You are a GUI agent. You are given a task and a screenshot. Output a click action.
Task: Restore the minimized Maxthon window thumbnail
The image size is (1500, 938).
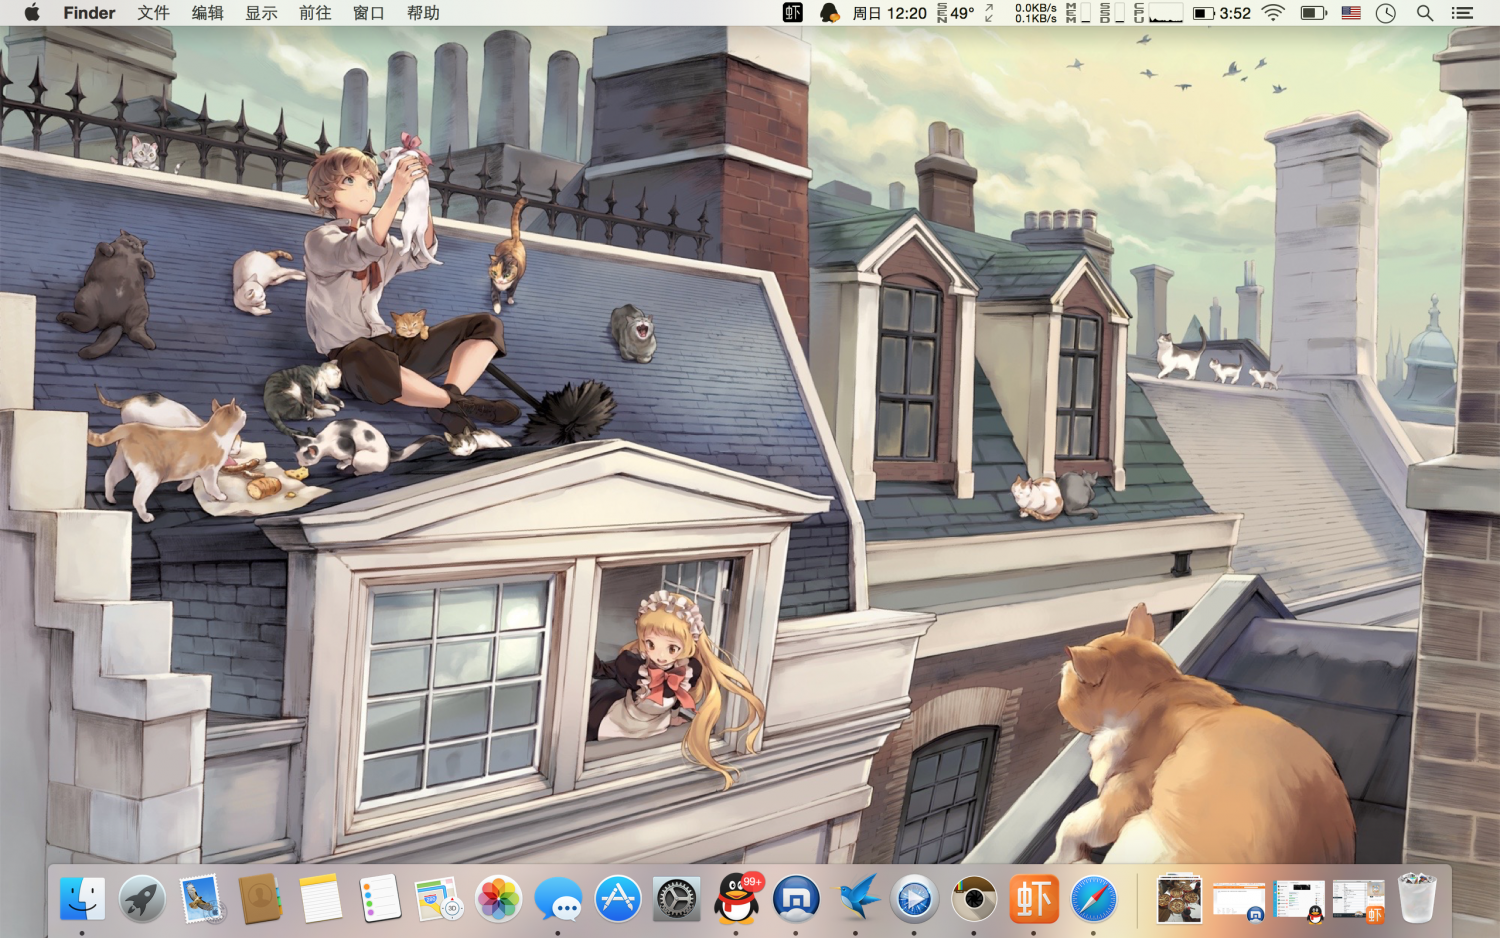(1239, 900)
